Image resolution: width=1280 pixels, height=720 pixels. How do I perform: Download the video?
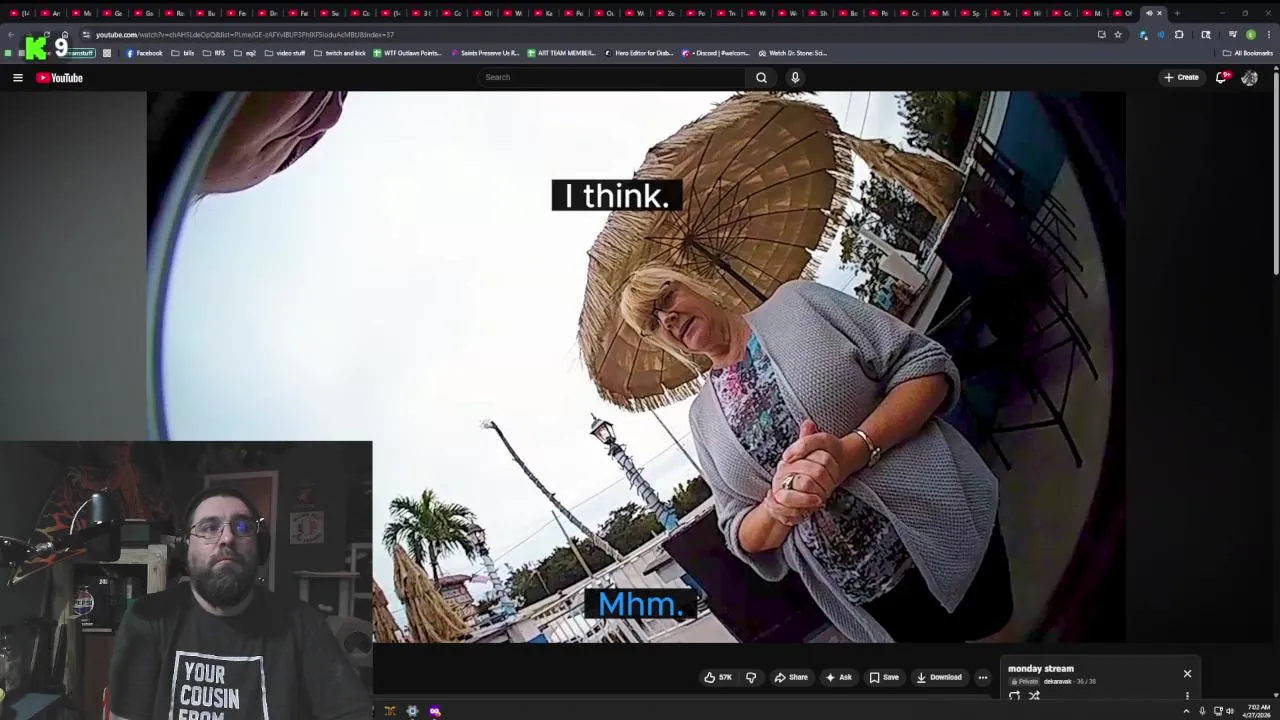pyautogui.click(x=939, y=677)
